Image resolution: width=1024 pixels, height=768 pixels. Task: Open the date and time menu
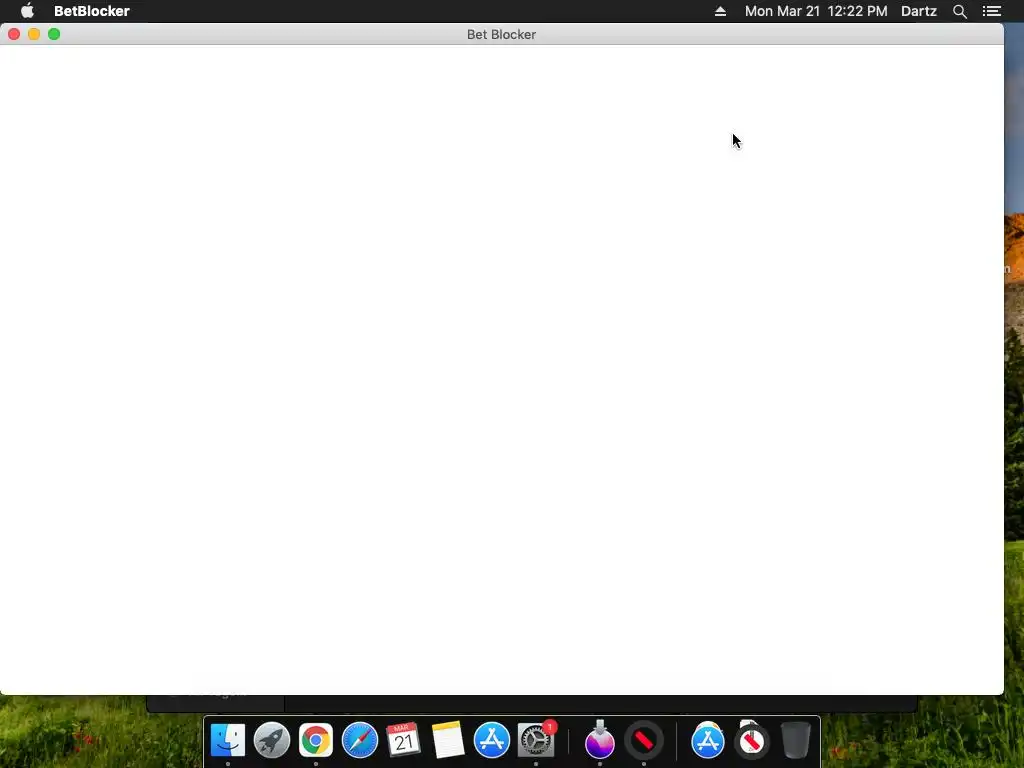pos(816,11)
